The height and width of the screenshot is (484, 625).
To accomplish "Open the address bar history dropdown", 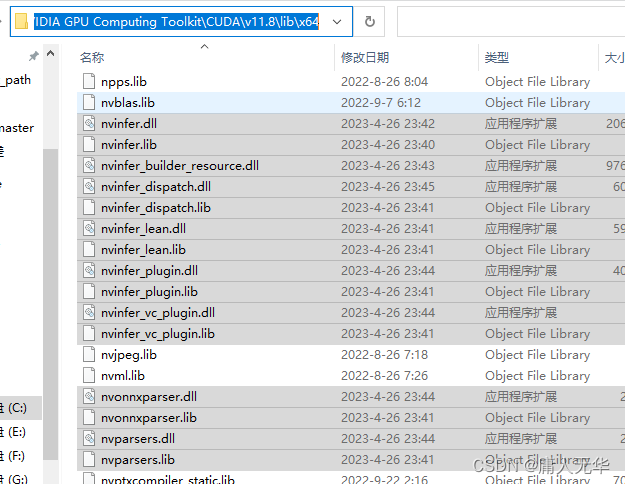I will (337, 22).
